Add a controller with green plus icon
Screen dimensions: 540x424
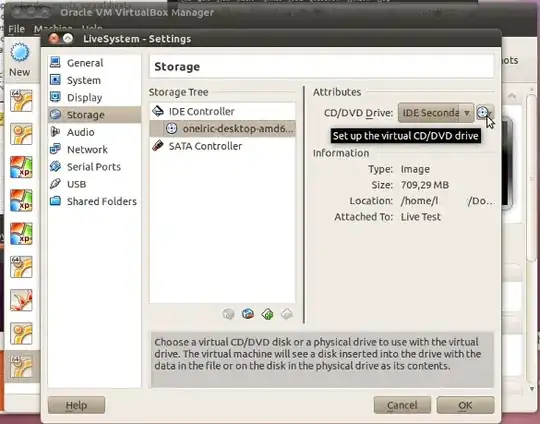[x=268, y=314]
